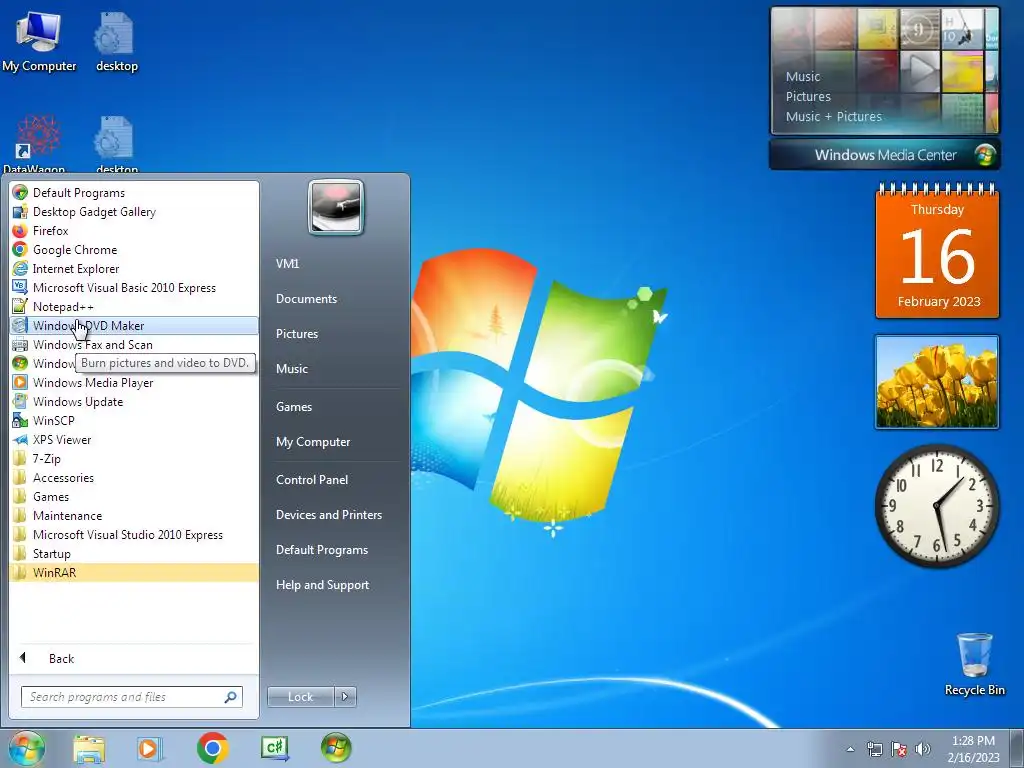
Task: Click the calendar gadget showing 16
Action: (x=937, y=252)
